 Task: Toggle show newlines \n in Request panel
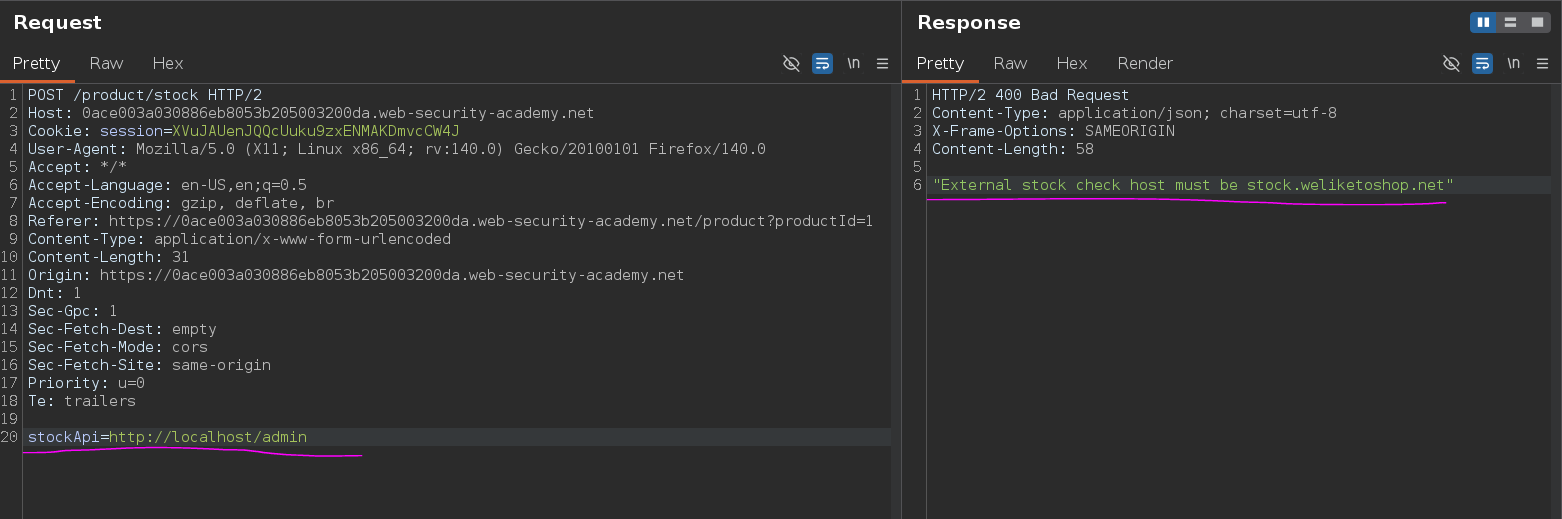pyautogui.click(x=853, y=63)
